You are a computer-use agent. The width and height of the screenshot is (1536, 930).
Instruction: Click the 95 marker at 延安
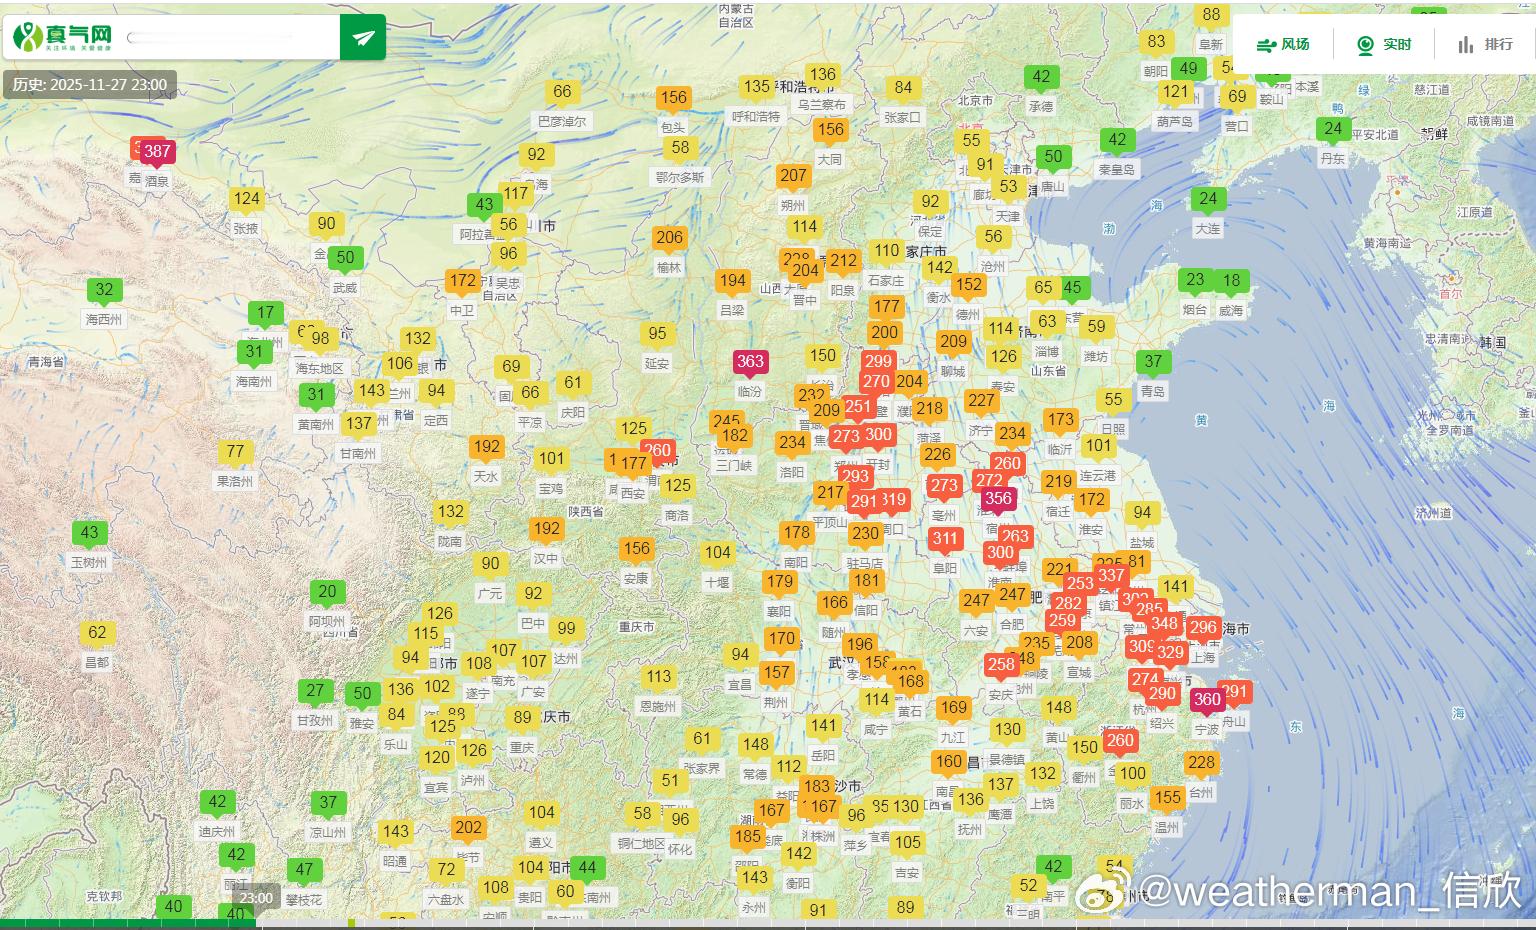pyautogui.click(x=657, y=333)
